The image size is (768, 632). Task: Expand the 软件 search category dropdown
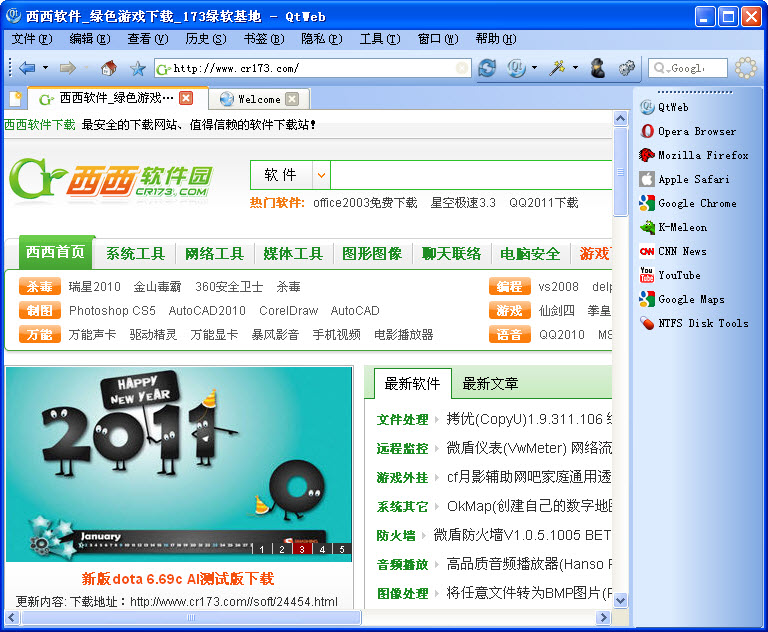point(321,175)
